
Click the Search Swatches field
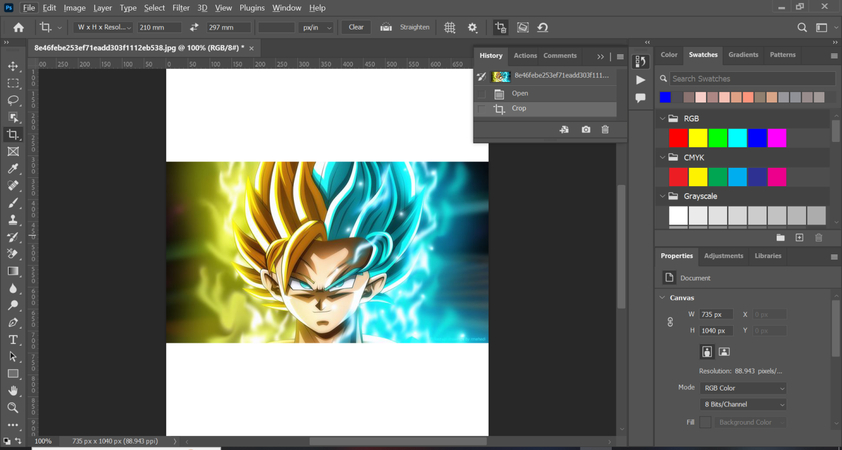(752, 78)
